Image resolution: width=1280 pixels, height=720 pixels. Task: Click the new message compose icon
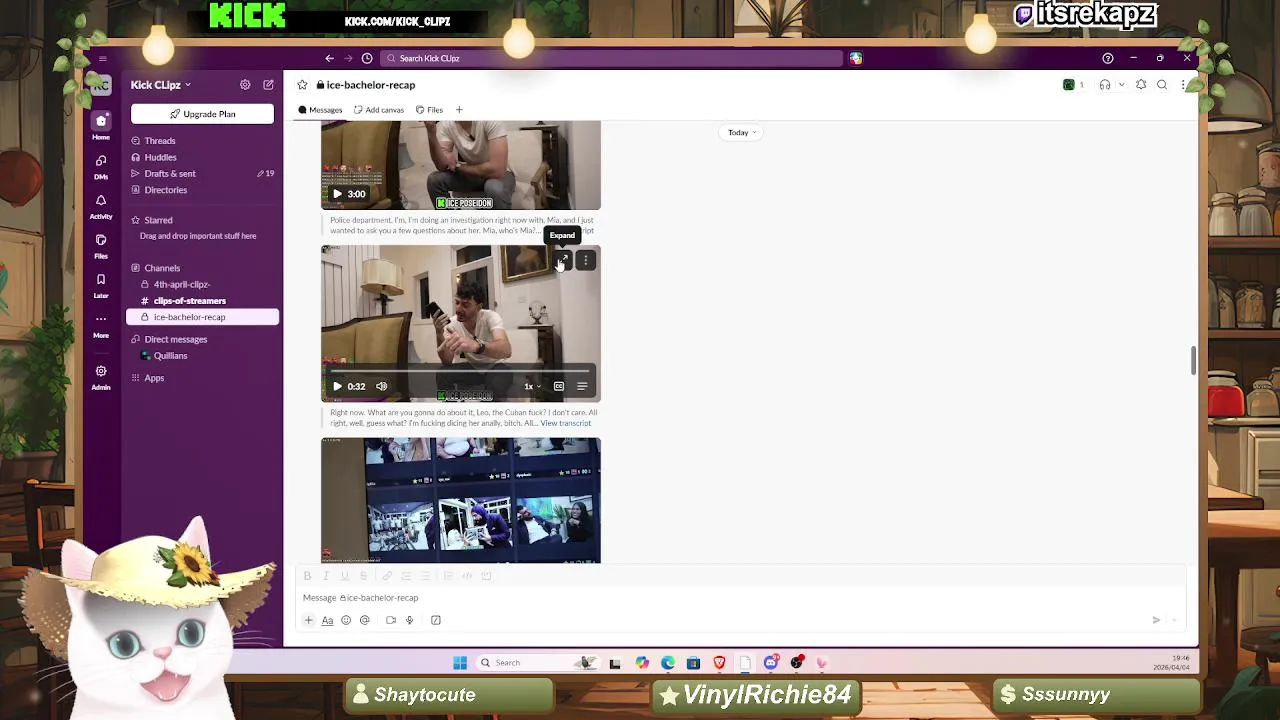coord(268,85)
